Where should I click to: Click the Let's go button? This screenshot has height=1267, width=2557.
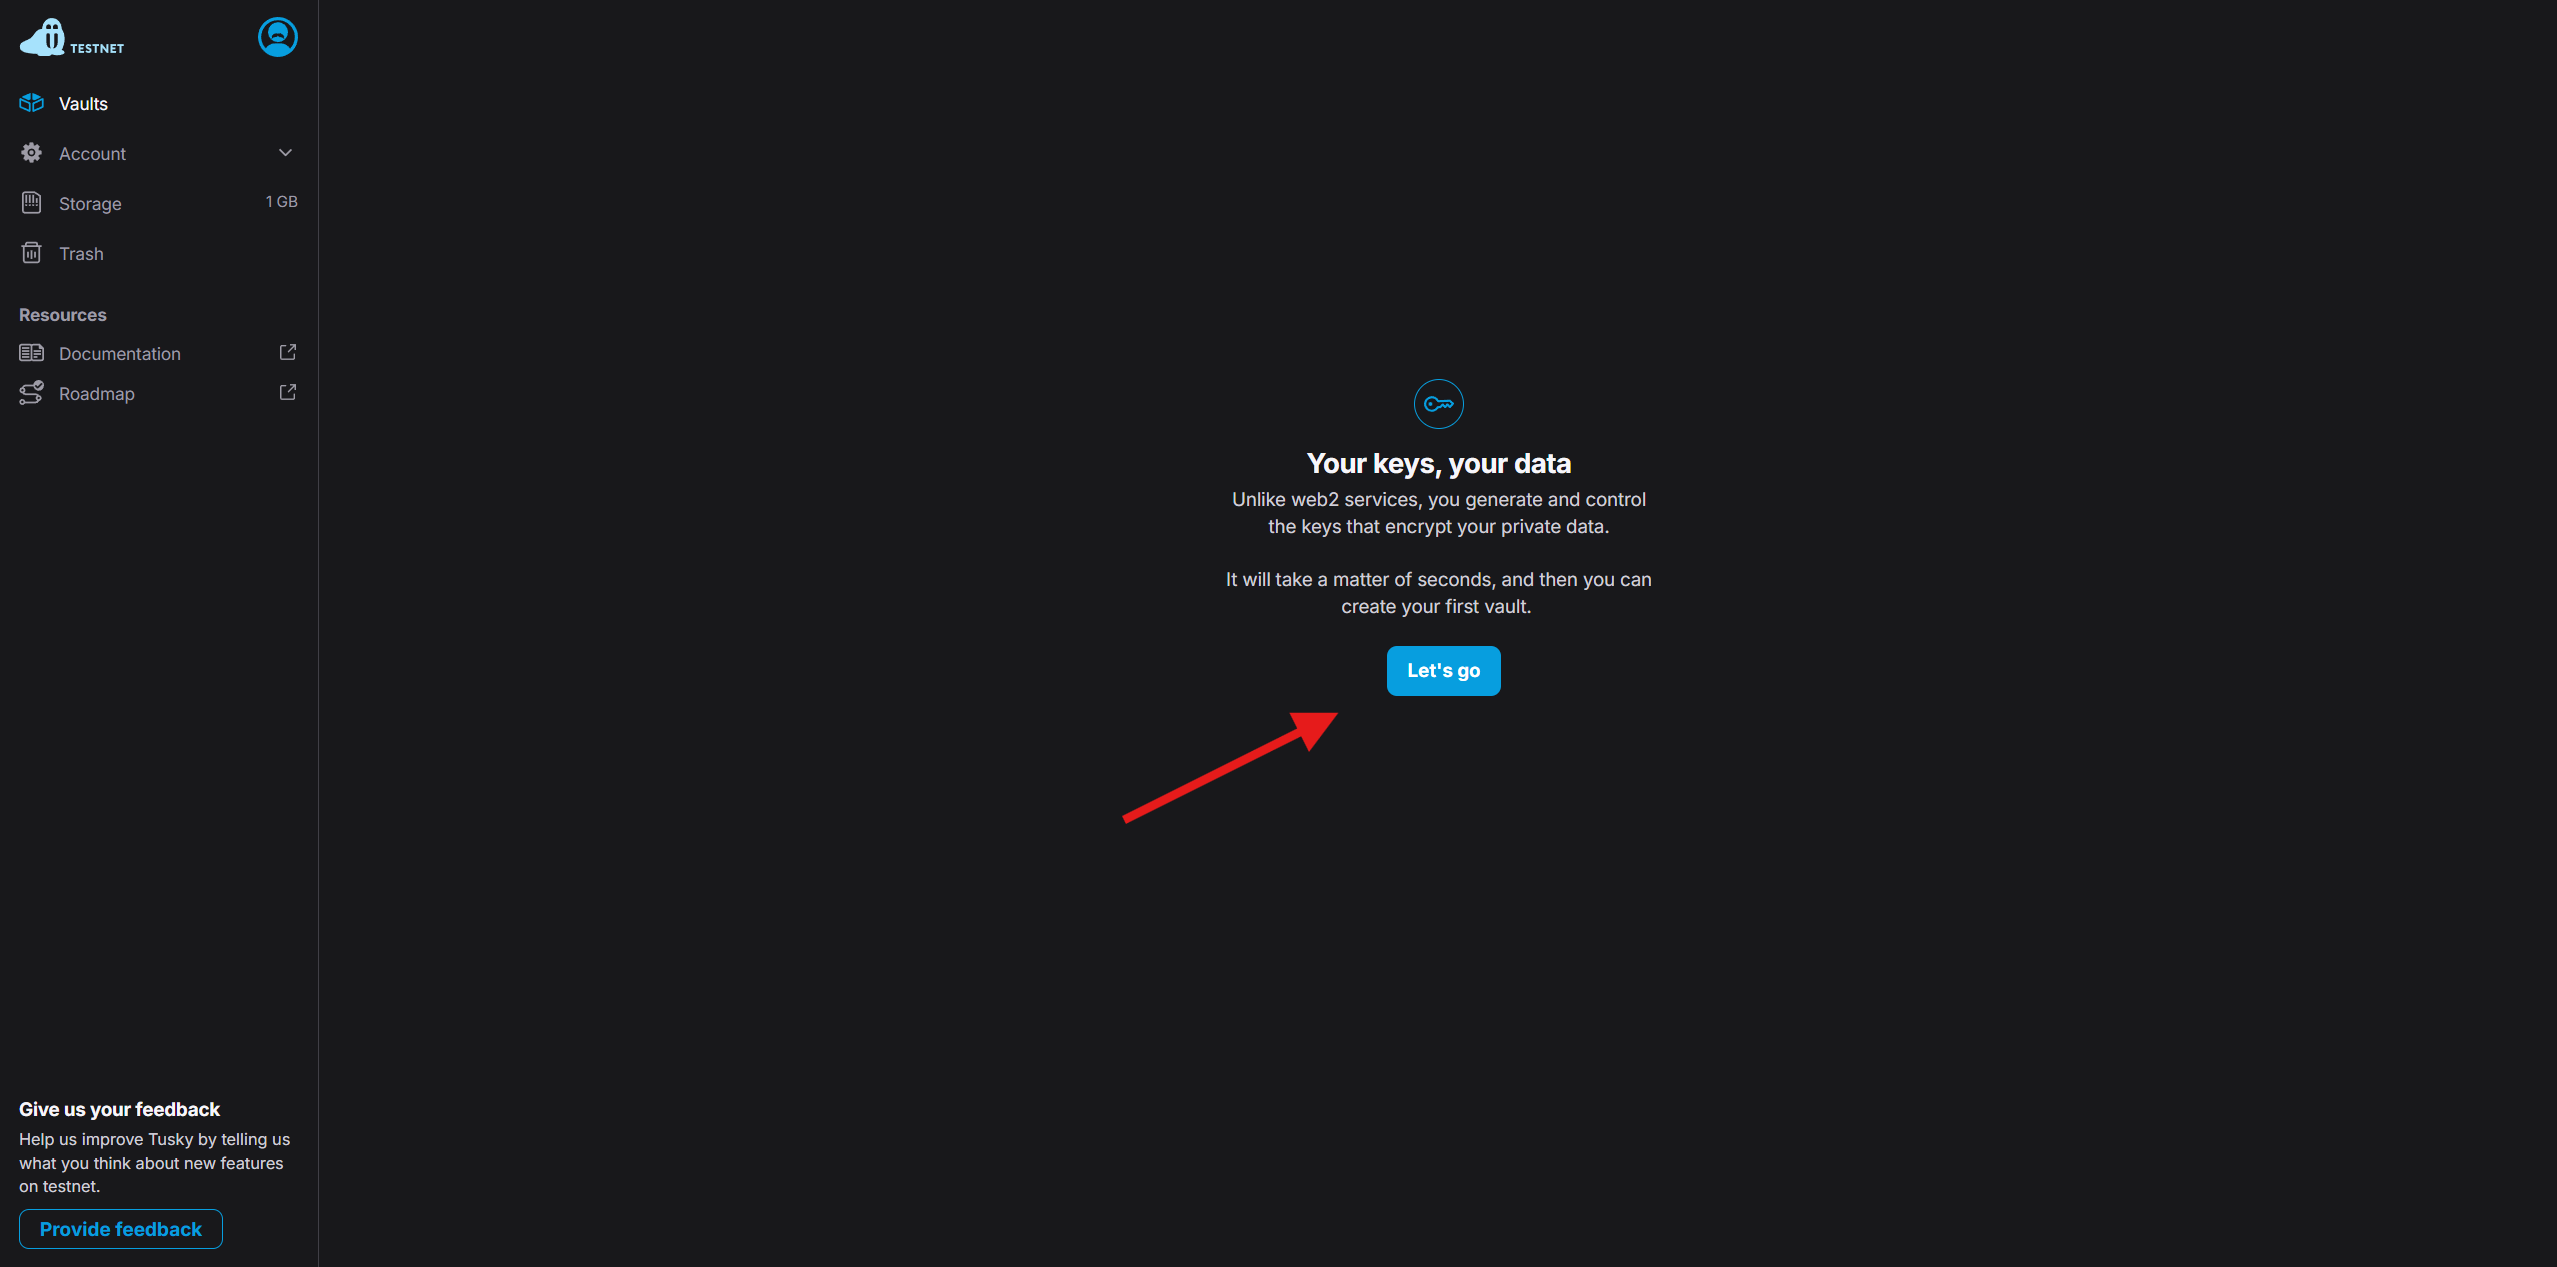[1443, 671]
